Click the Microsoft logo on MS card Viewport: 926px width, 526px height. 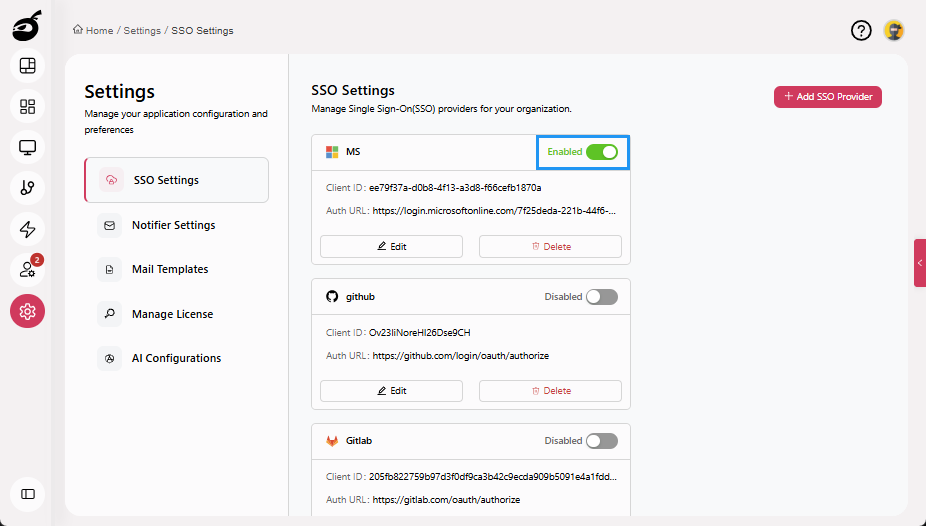click(332, 152)
